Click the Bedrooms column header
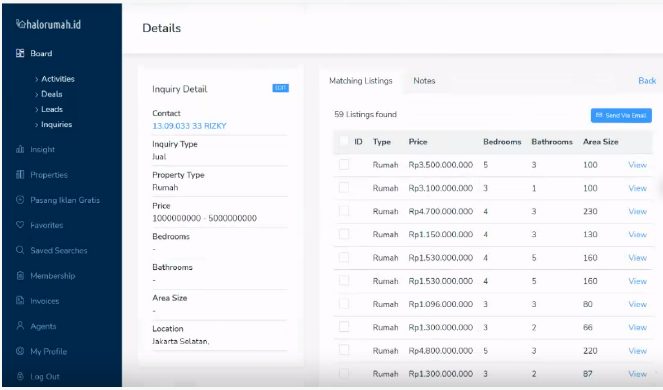This screenshot has height=390, width=663. (502, 142)
